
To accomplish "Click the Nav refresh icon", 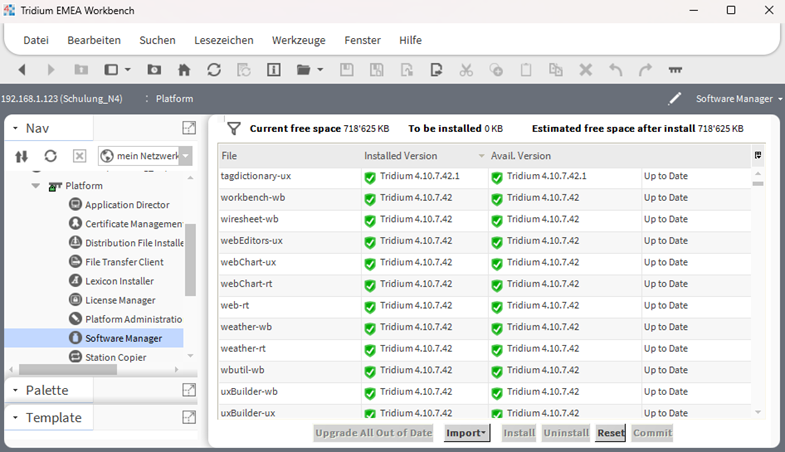I will [x=51, y=156].
